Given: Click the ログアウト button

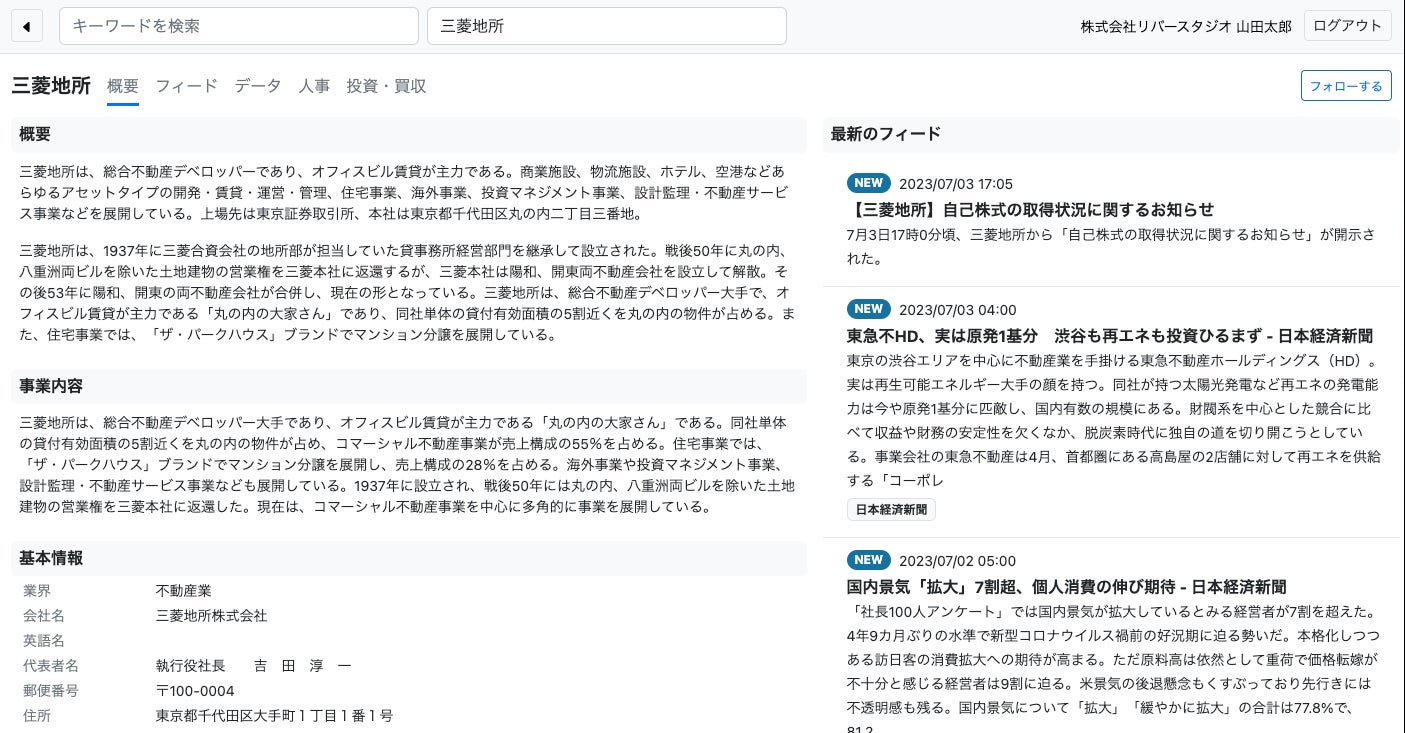Looking at the screenshot, I should [1347, 26].
